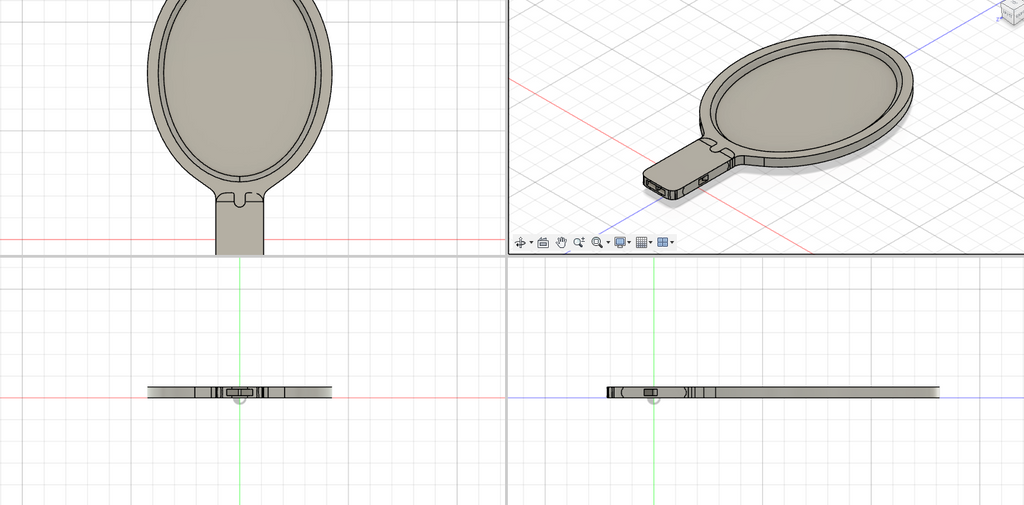Click the Zoom Window fit icon
Image resolution: width=1024 pixels, height=505 pixels.
[596, 242]
